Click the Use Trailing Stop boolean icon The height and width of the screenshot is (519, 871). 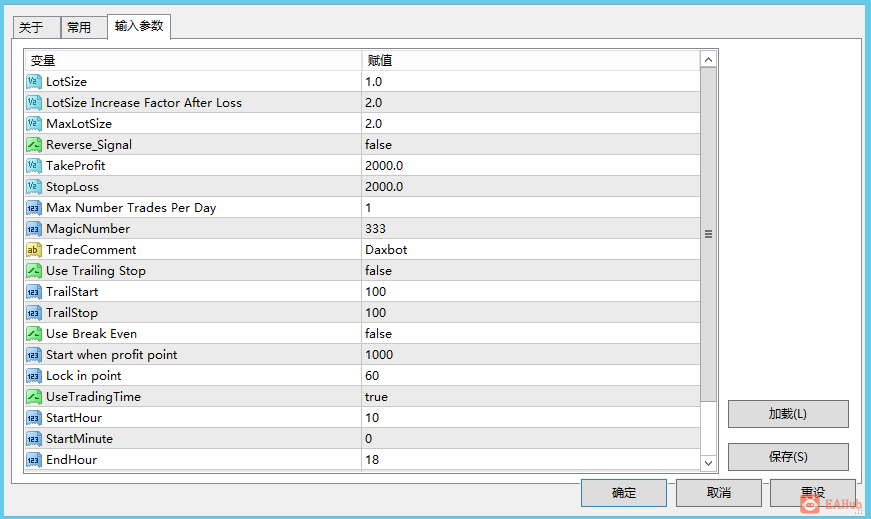(34, 271)
